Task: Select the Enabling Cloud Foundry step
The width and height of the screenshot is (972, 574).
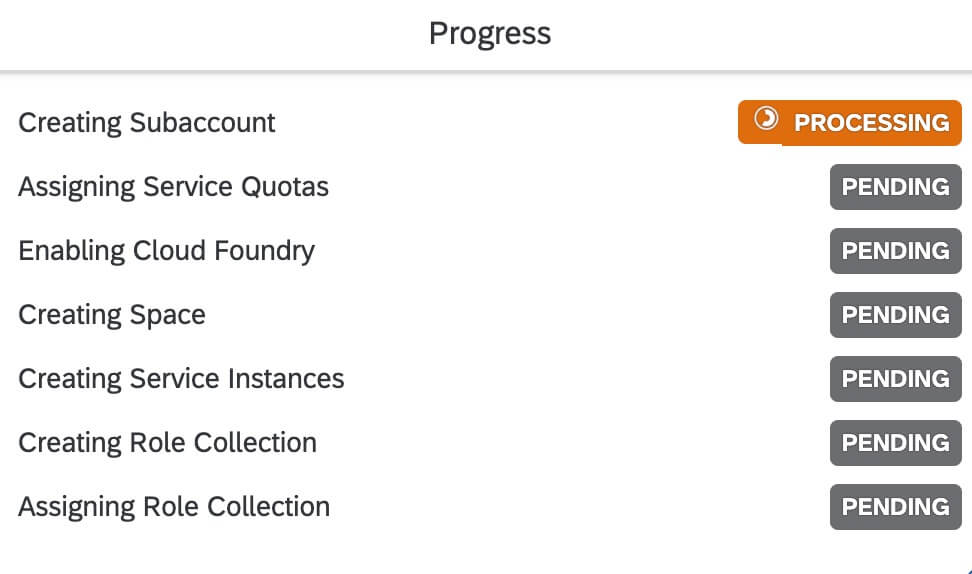Action: click(x=167, y=251)
